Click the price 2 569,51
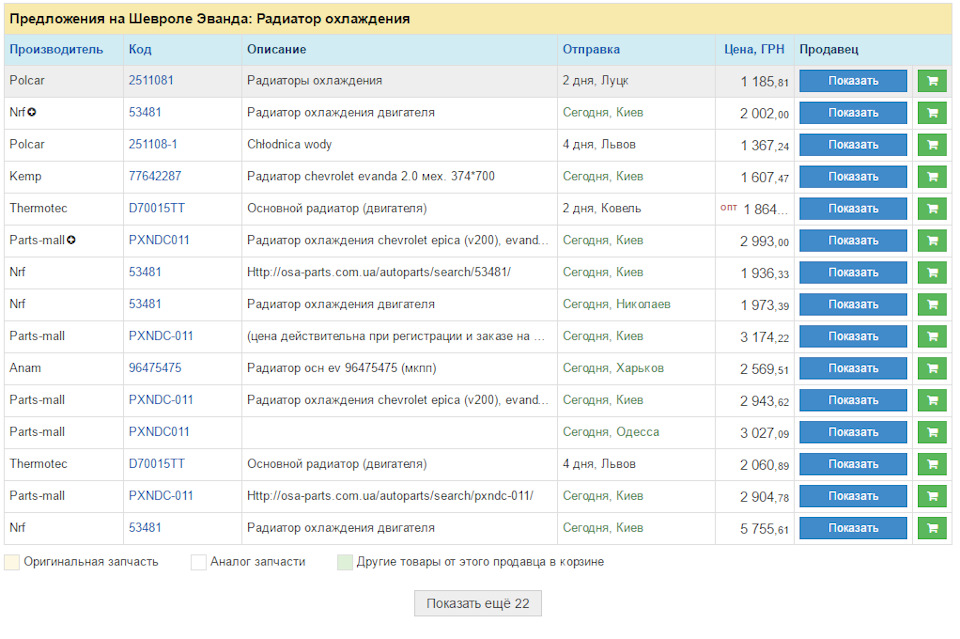 tap(764, 368)
